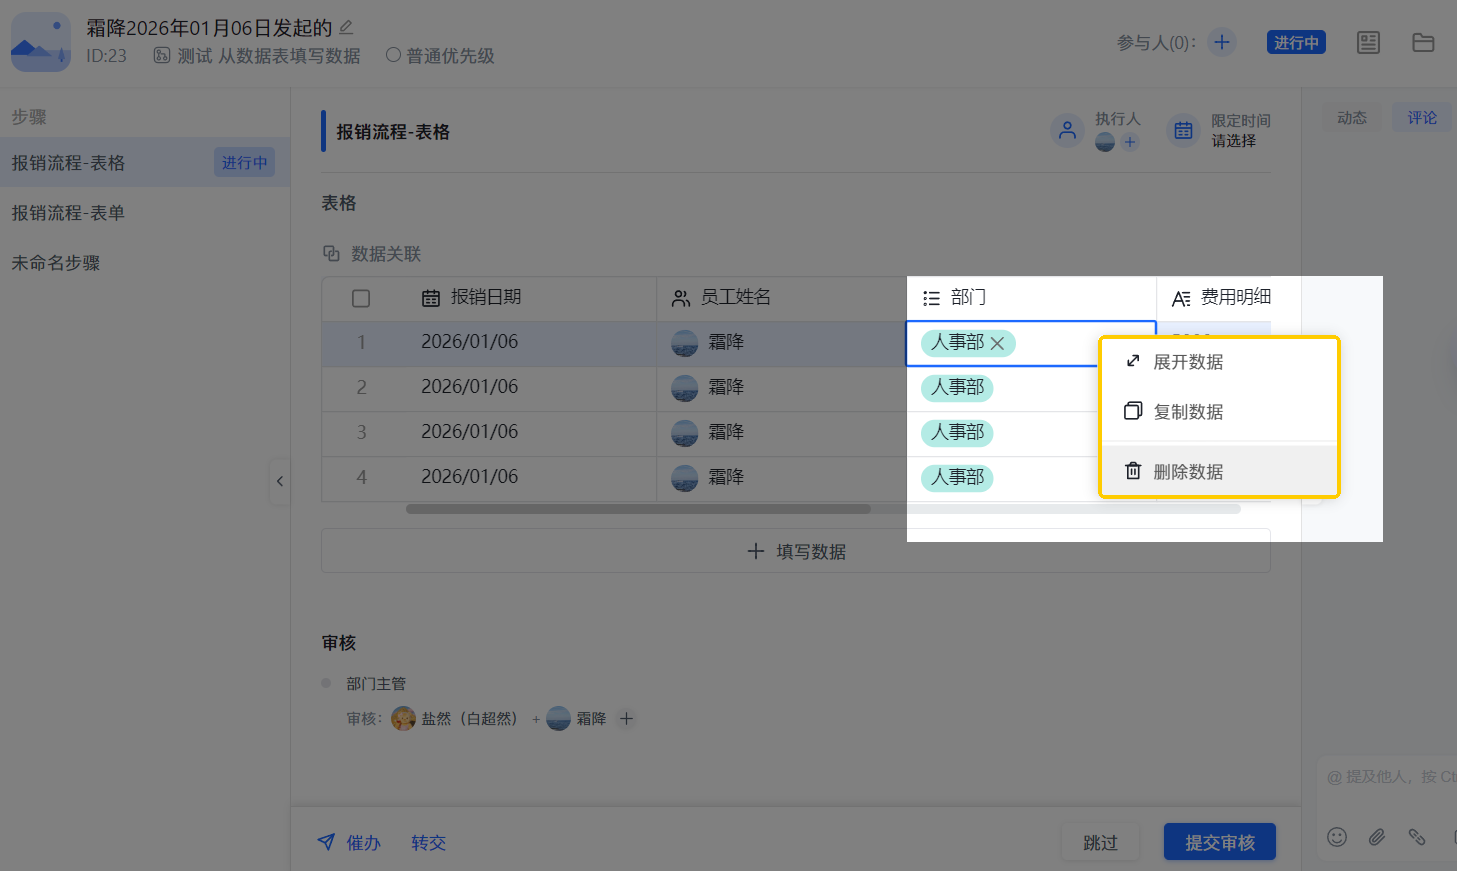The height and width of the screenshot is (871, 1457).
Task: Open the 进行中 status dropdown
Action: [1296, 42]
